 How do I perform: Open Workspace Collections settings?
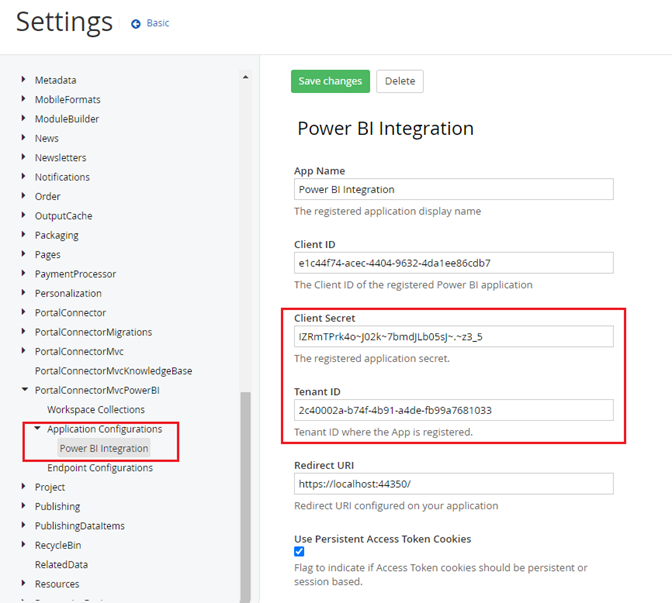pos(96,409)
